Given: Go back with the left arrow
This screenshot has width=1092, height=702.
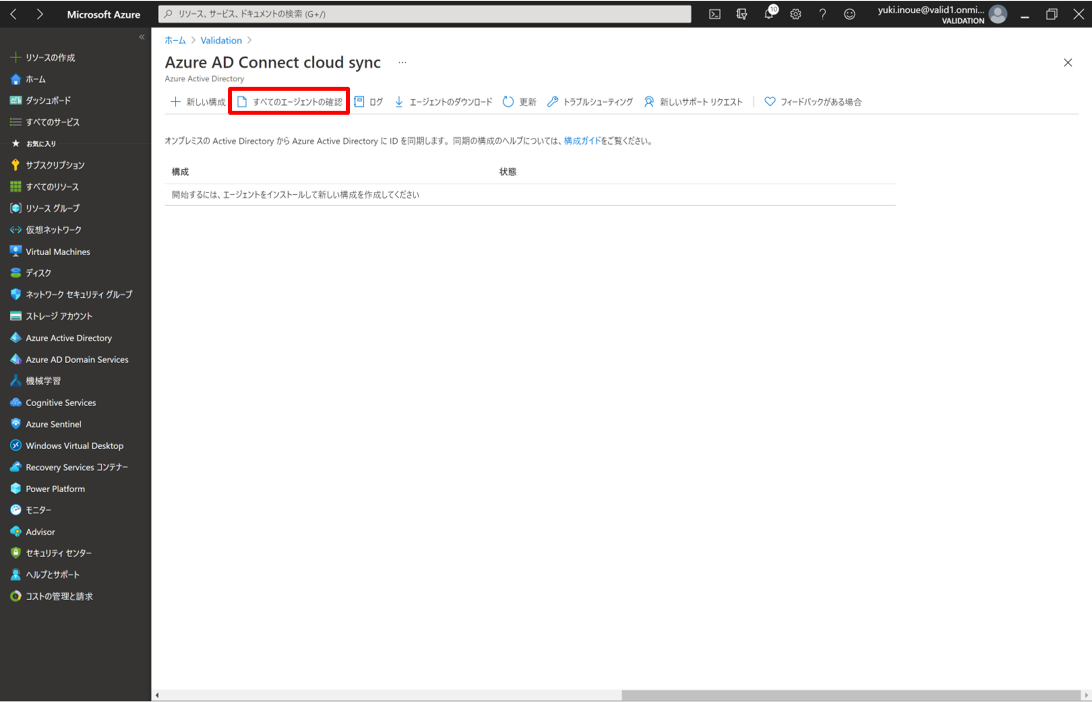Looking at the screenshot, I should tap(14, 14).
